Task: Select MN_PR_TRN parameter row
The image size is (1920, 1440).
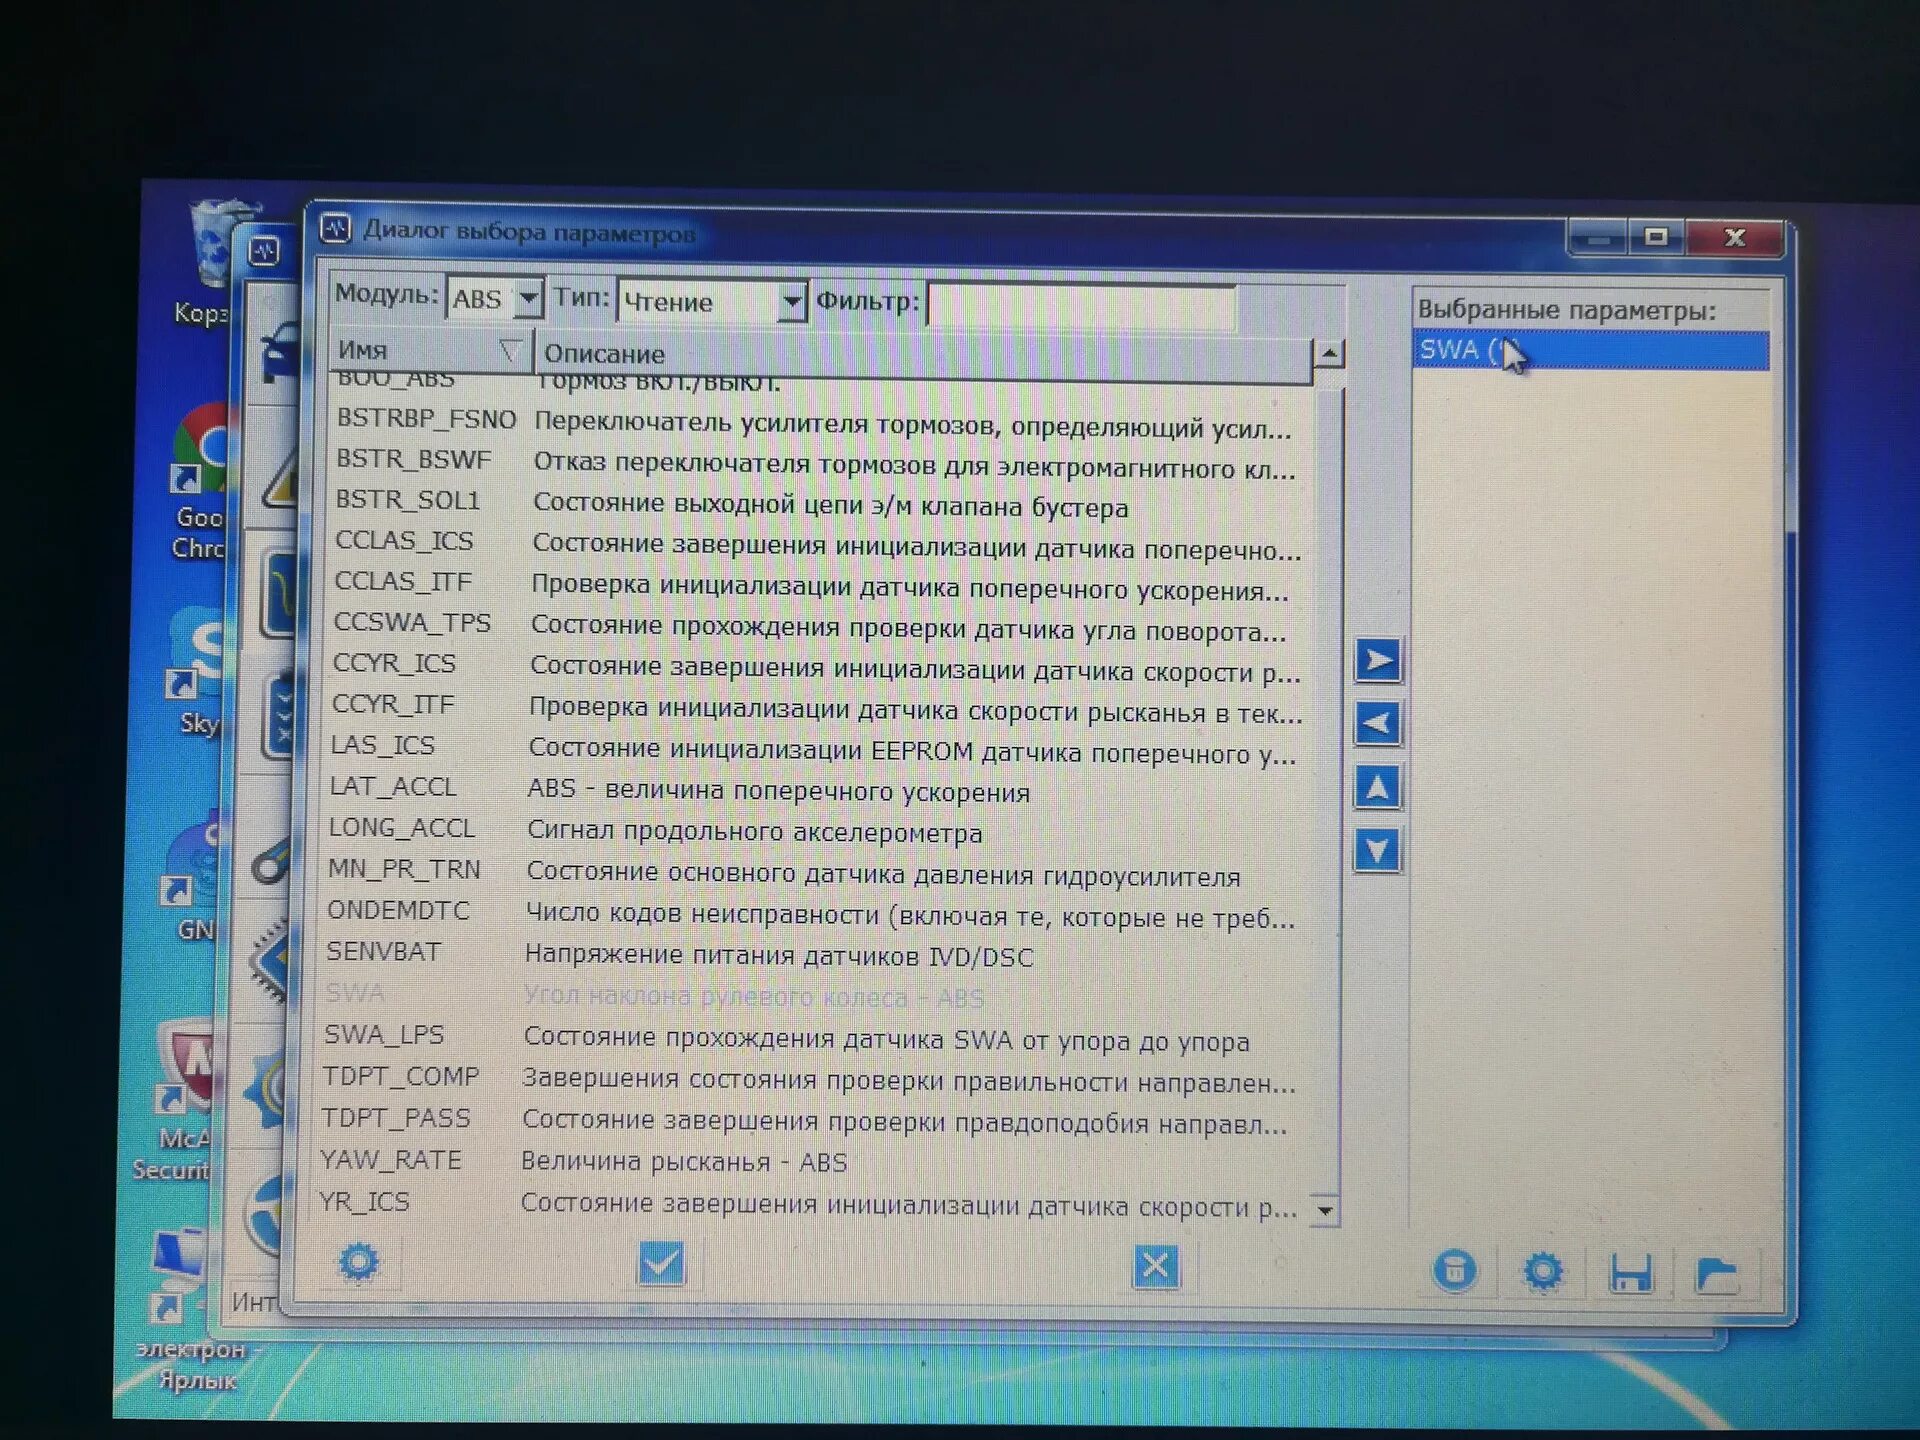Action: click(813, 873)
